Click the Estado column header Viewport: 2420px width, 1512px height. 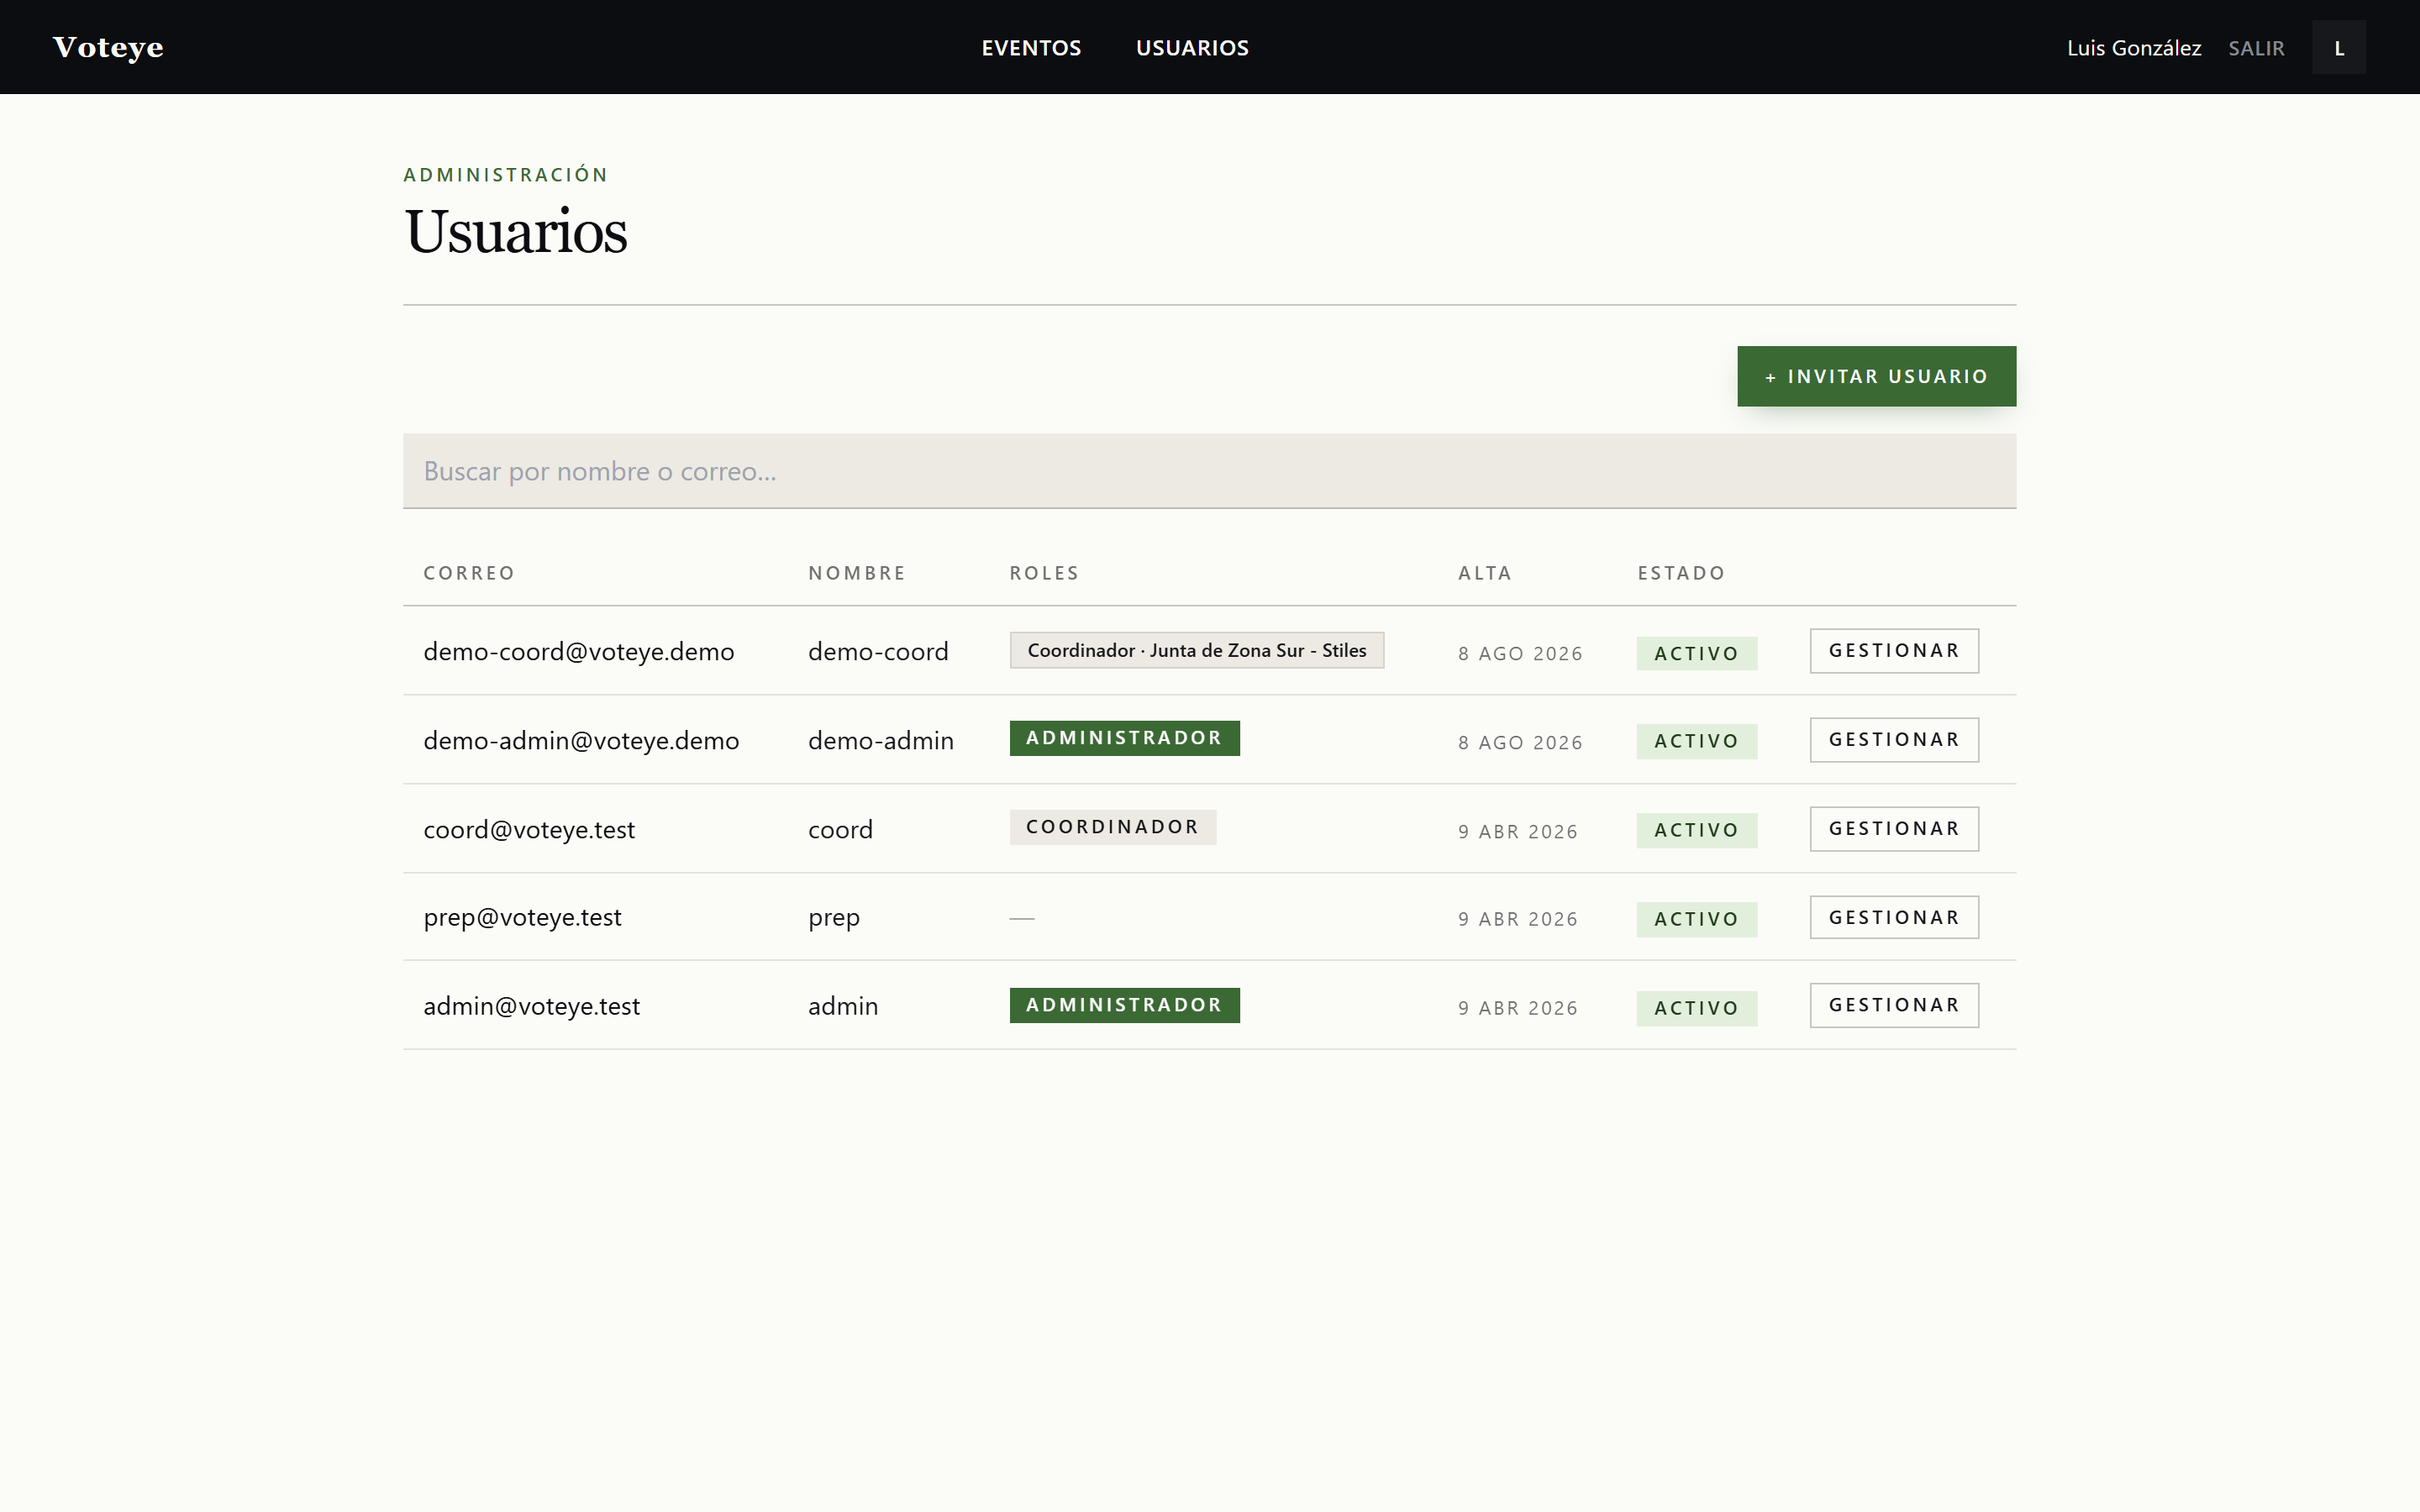[1681, 573]
